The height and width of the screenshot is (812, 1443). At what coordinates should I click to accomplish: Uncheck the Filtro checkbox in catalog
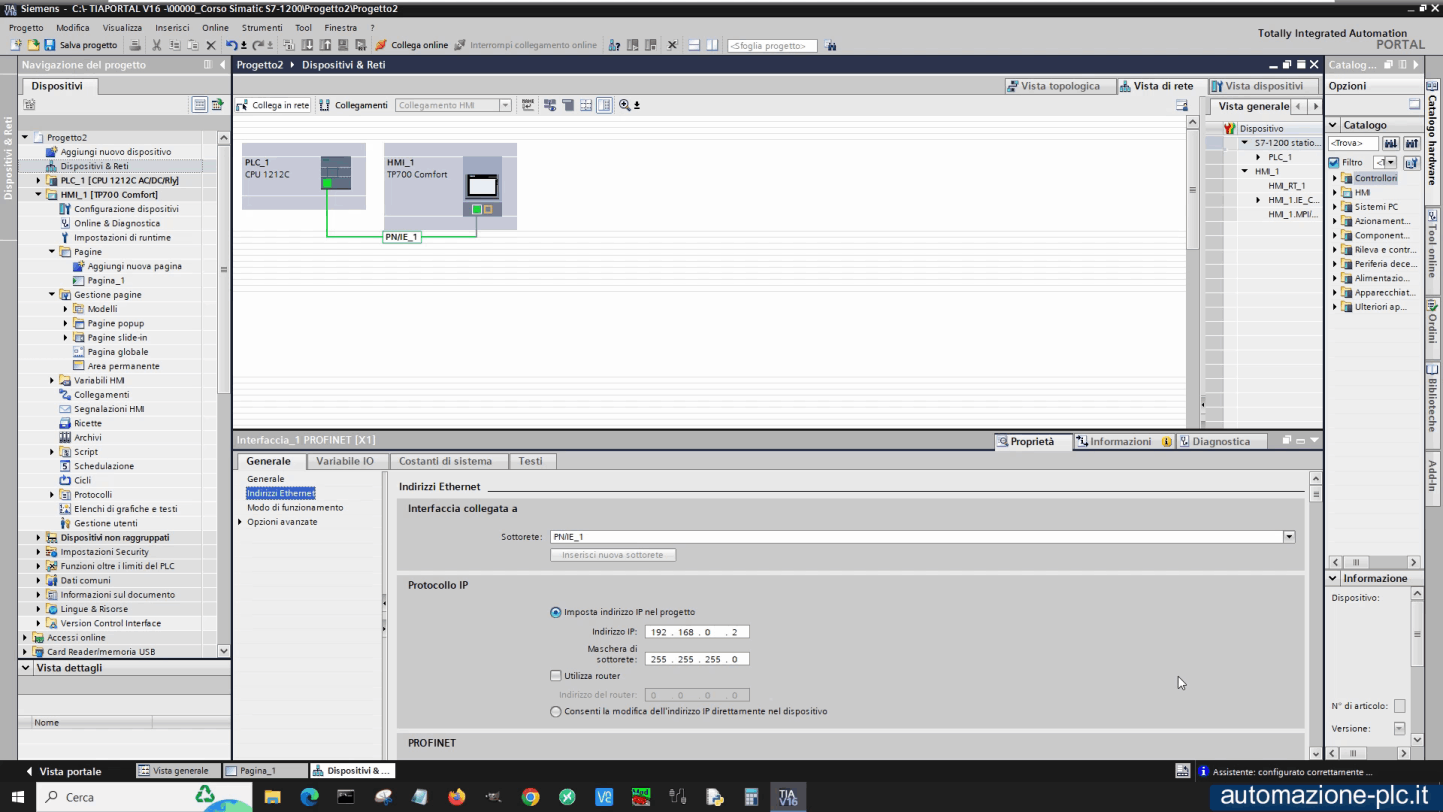(1334, 162)
